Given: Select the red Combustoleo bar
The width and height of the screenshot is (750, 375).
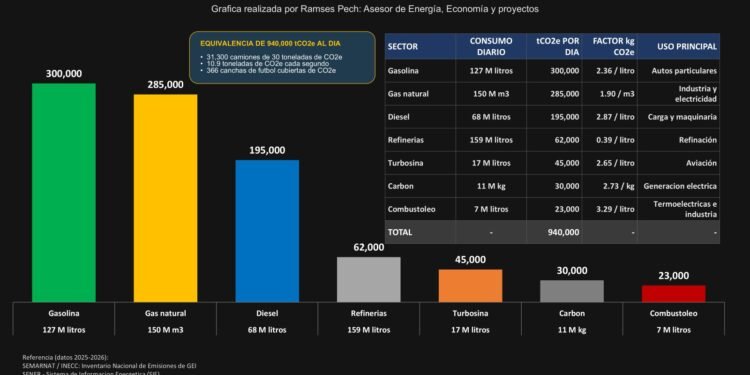Looking at the screenshot, I should tap(673, 294).
